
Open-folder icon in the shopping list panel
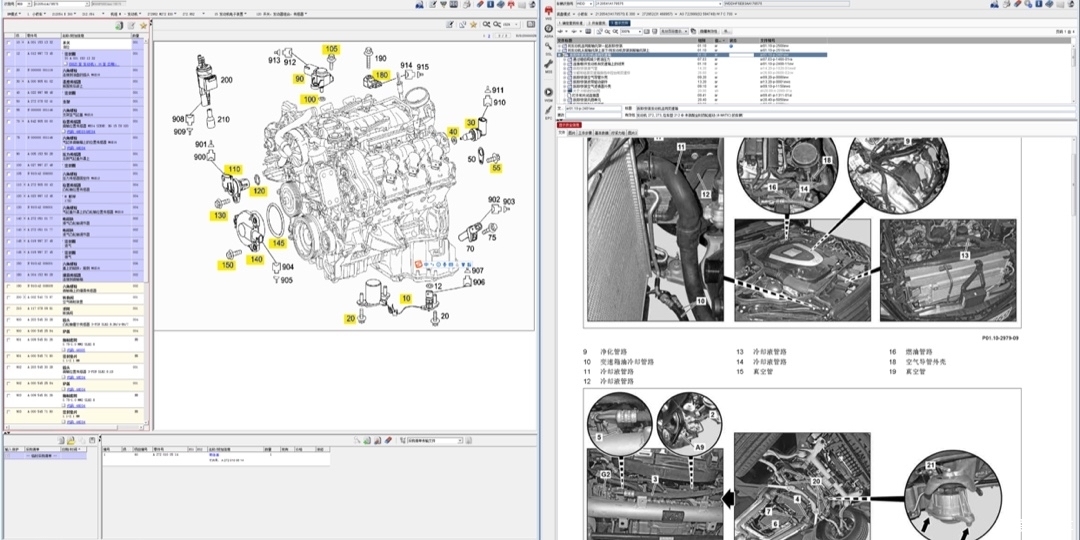click(70, 440)
